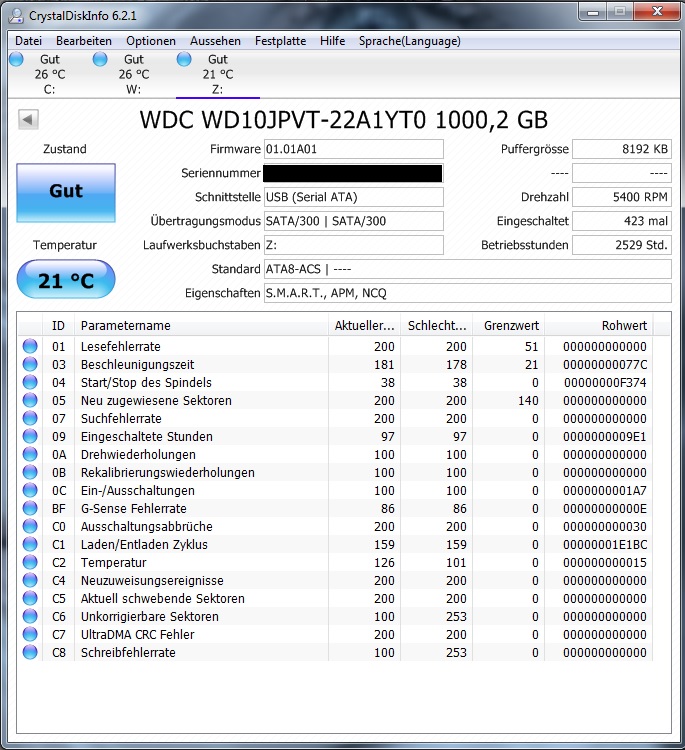
Task: Click raw value 00000000F374
Action: click(605, 383)
